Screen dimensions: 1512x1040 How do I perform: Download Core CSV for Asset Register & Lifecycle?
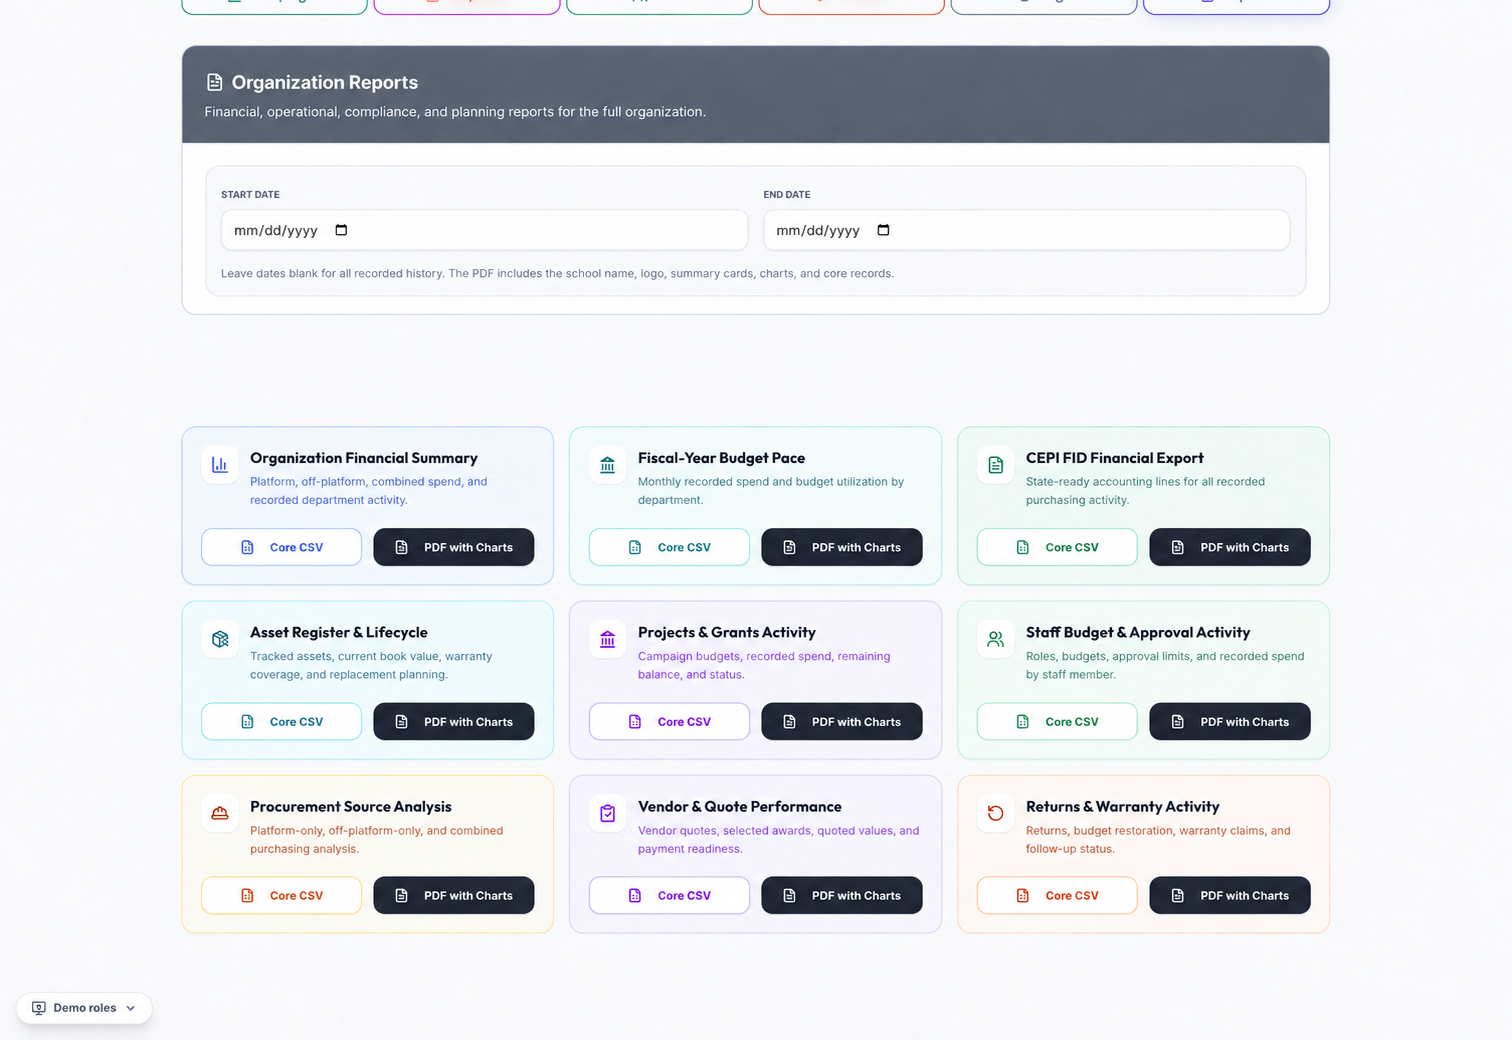281,721
